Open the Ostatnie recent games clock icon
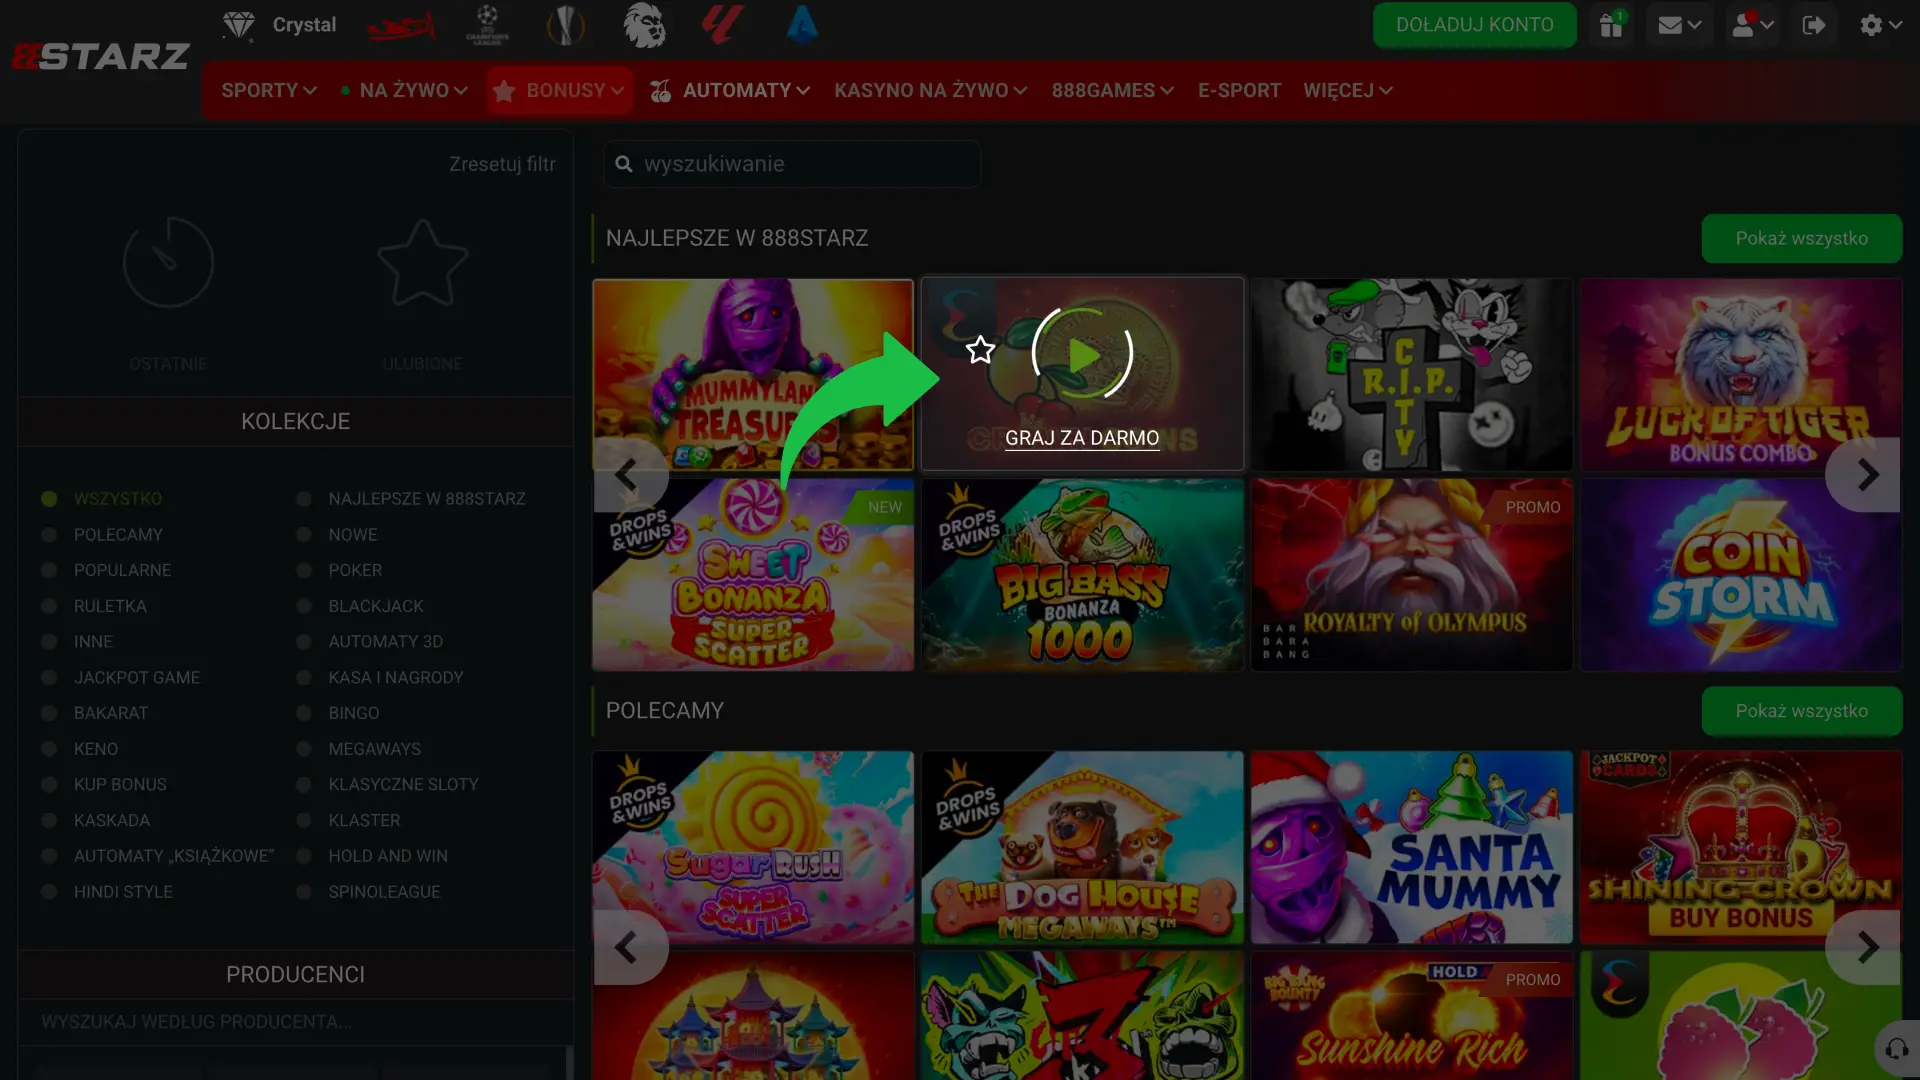Screen dimensions: 1920x1080 (x=168, y=262)
